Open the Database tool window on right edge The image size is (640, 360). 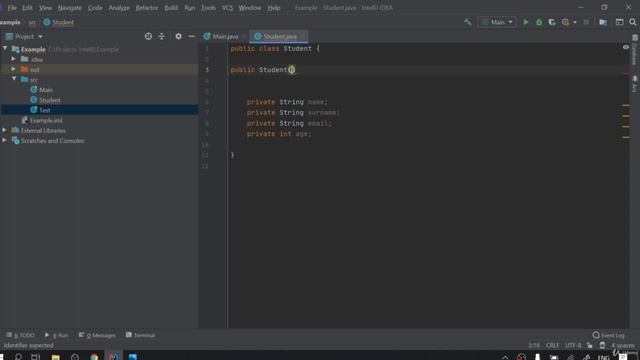[635, 50]
